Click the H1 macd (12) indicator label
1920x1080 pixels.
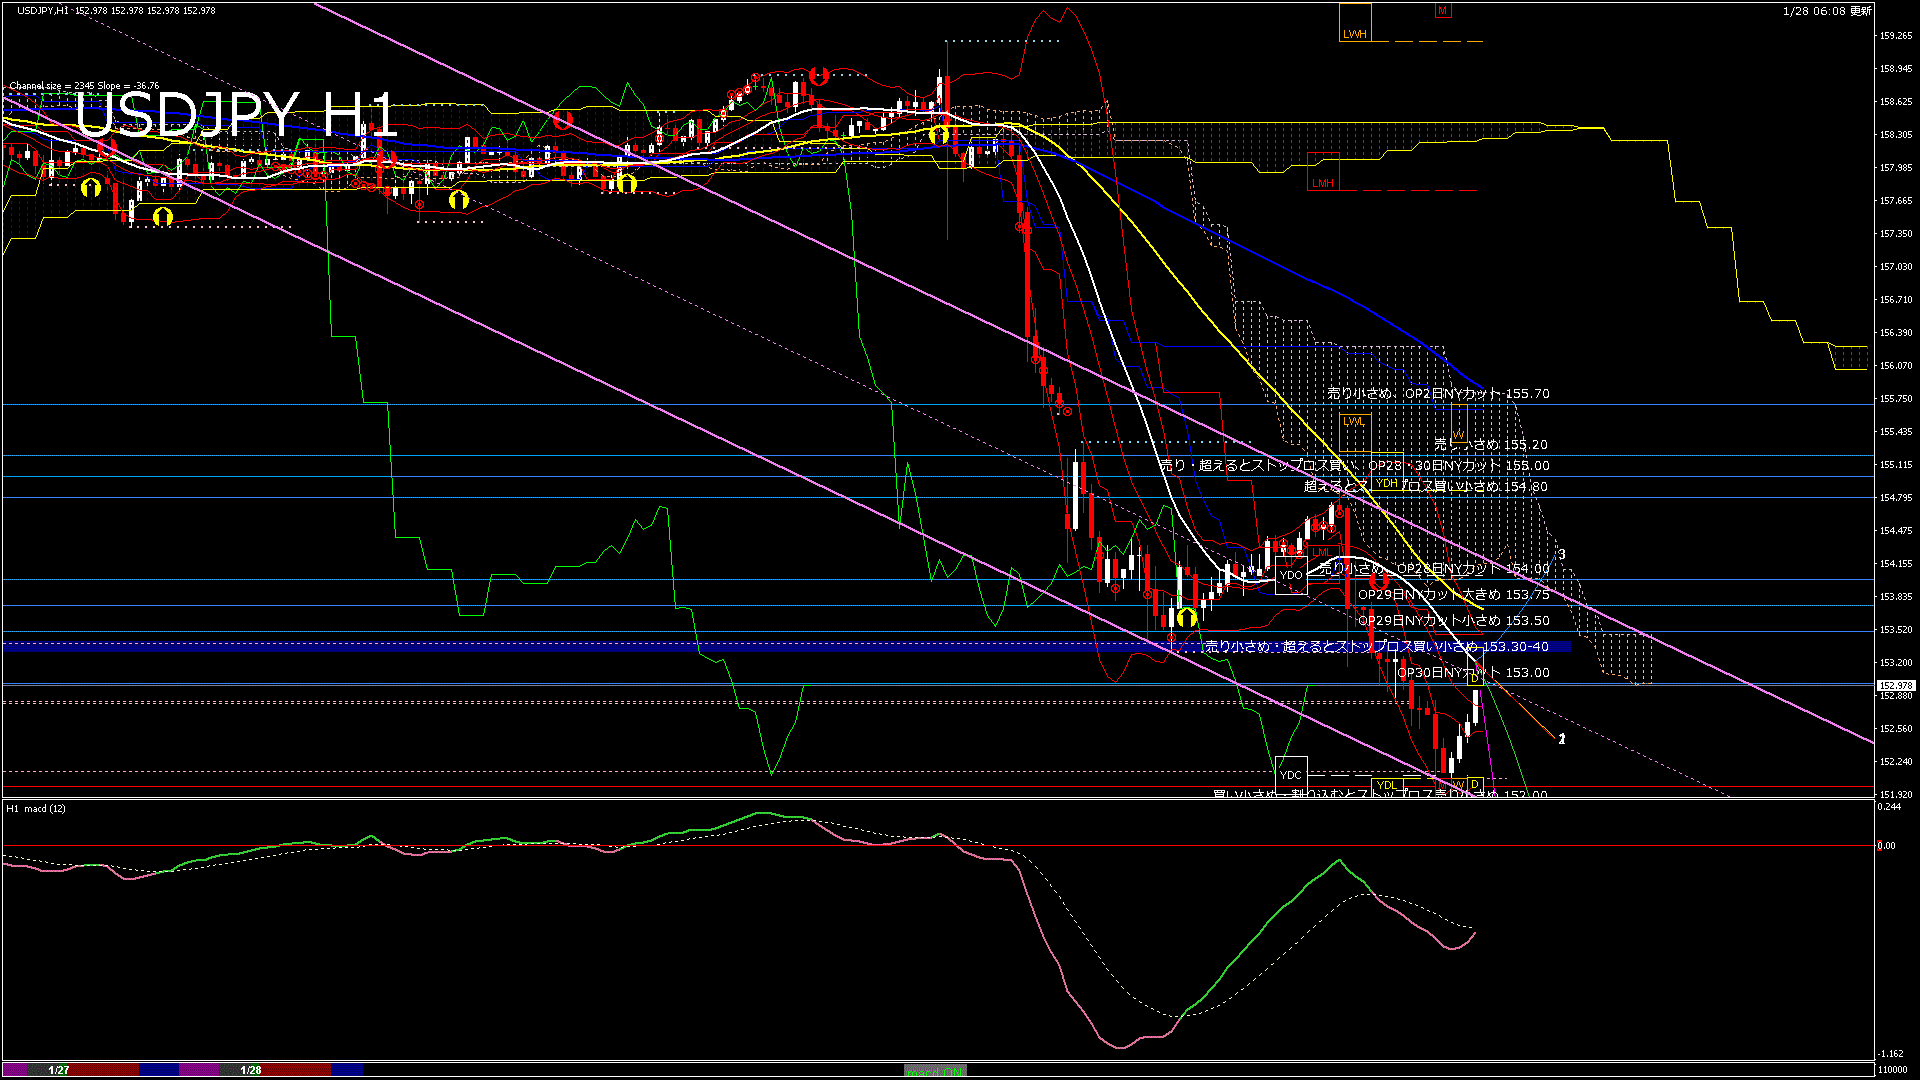point(35,809)
